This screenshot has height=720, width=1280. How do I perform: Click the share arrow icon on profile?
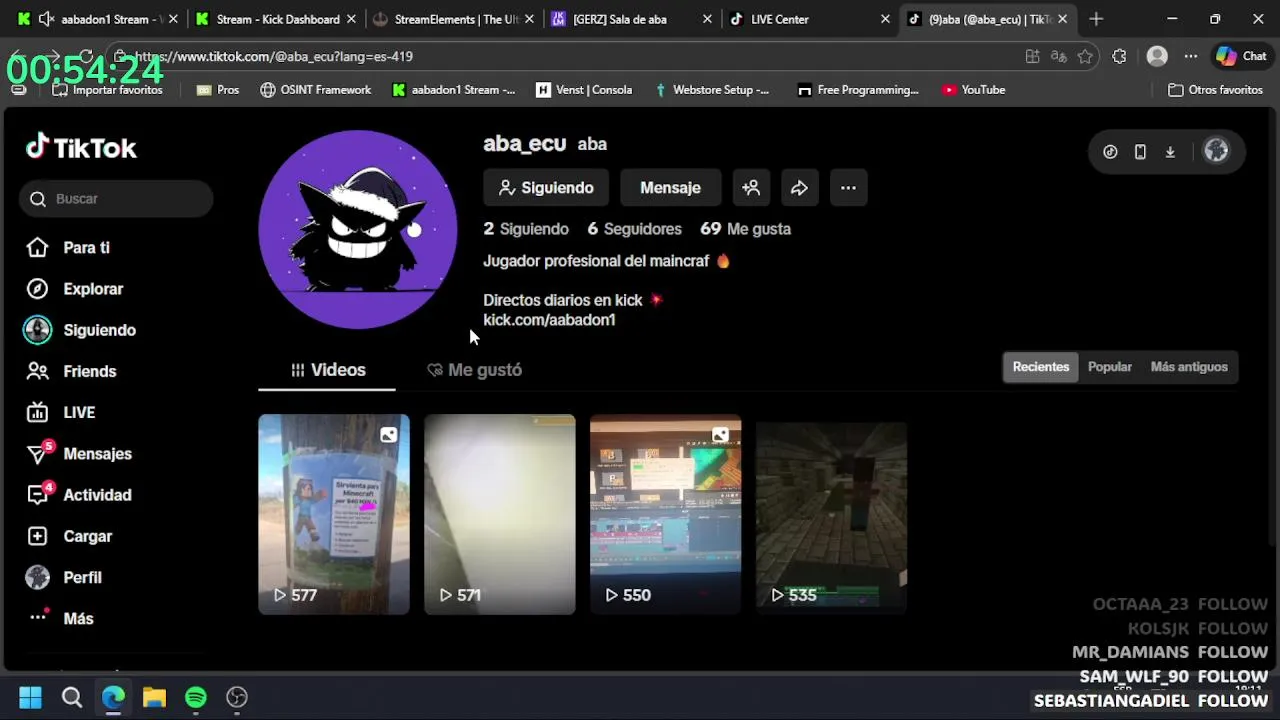pos(799,188)
